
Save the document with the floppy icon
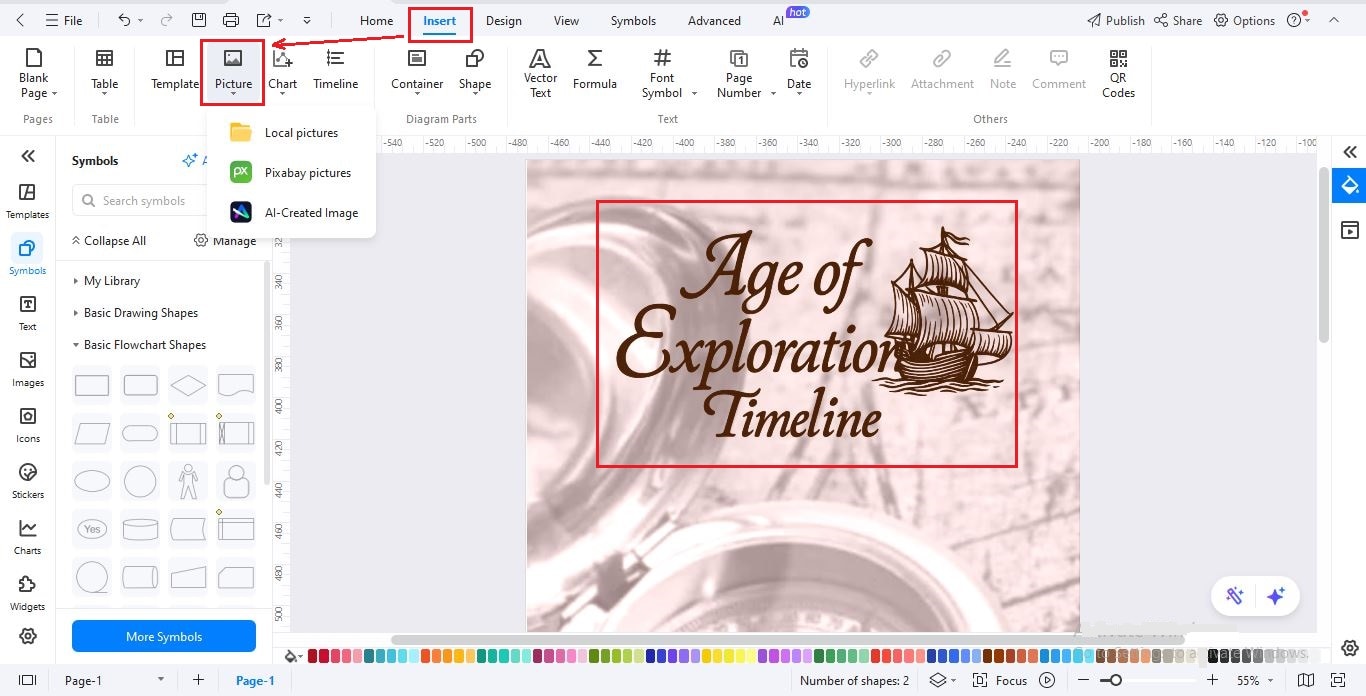tap(199, 20)
